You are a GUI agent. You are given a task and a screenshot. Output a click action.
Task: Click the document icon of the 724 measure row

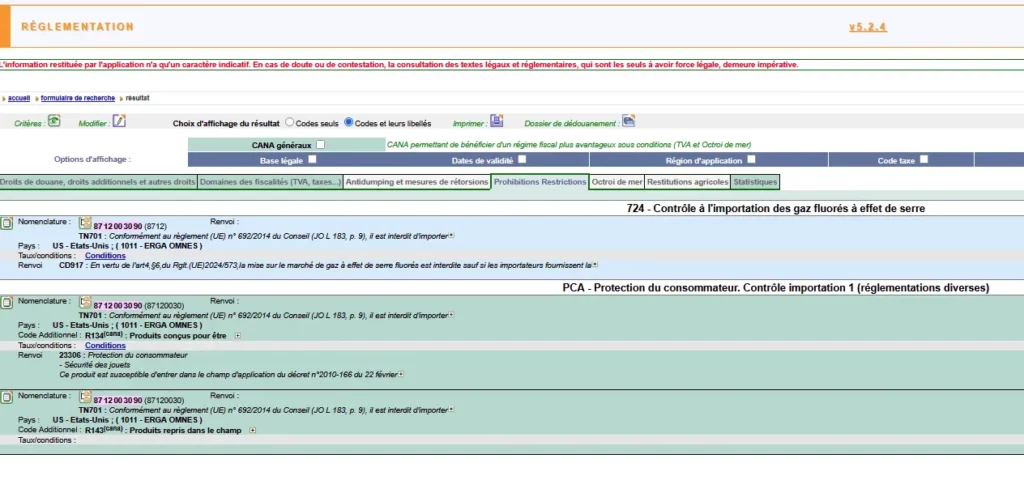(7, 222)
